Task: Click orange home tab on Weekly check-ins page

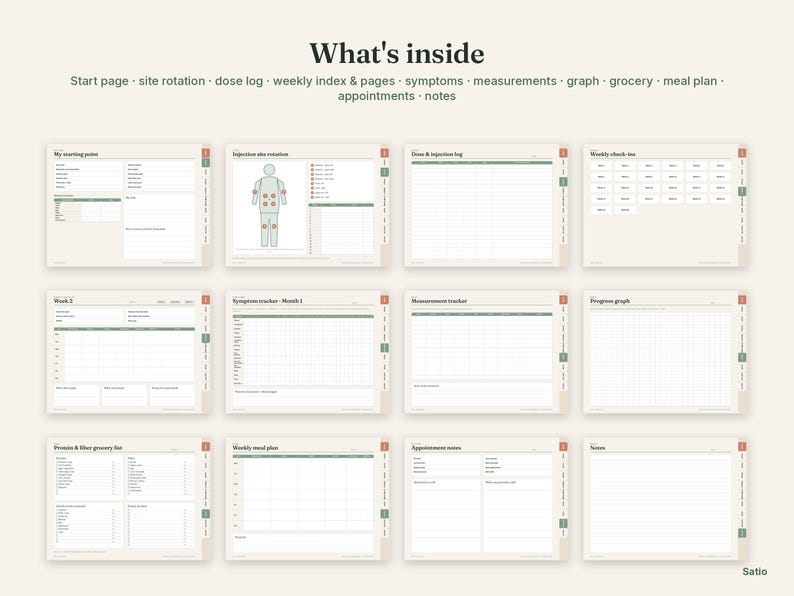Action: click(742, 153)
